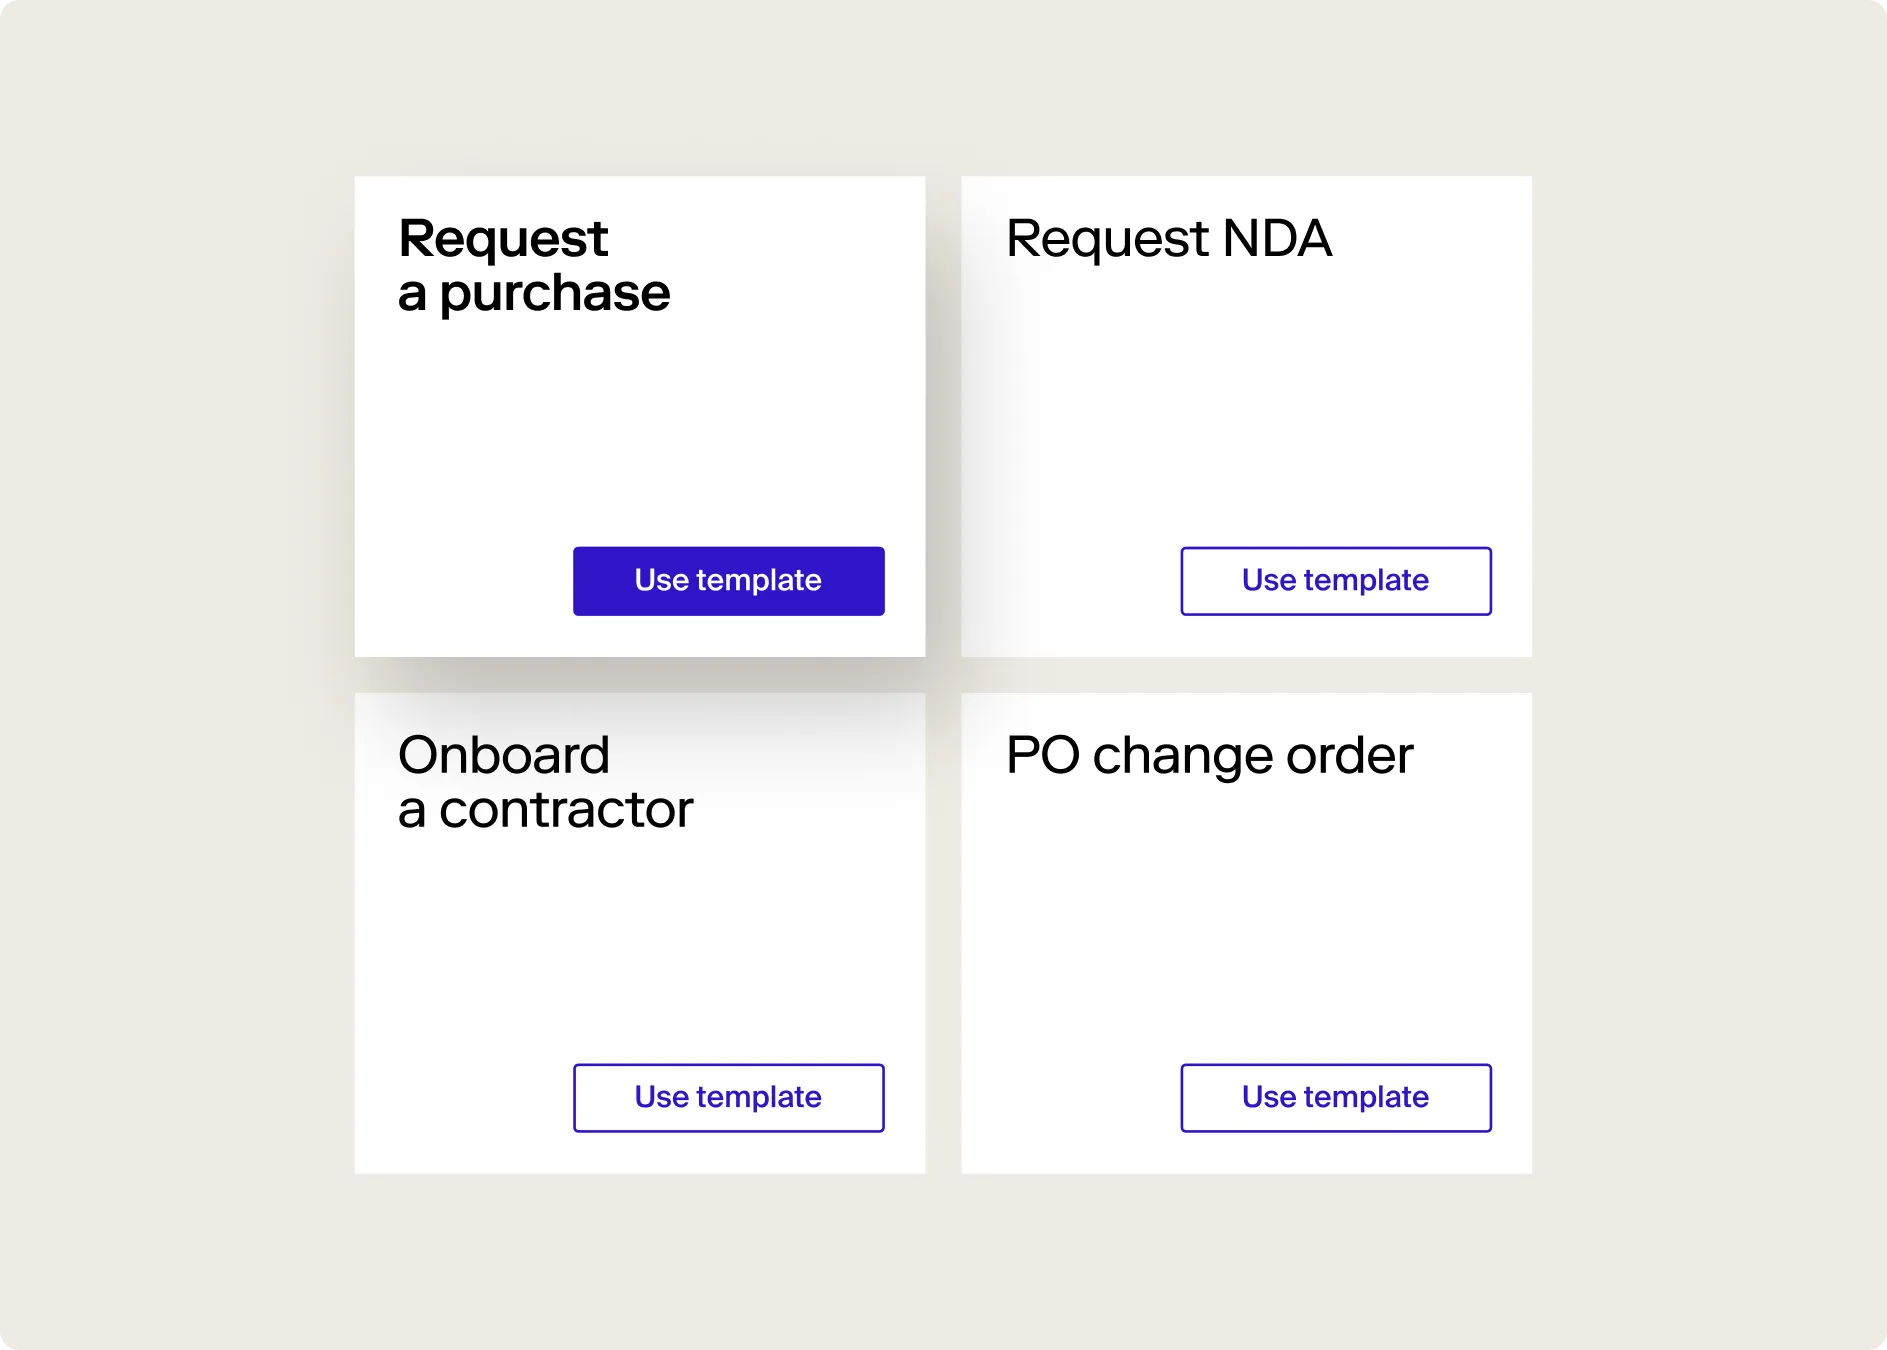Screen dimensions: 1887x1350
Task: Open the bottom-right change order template
Action: point(1246,930)
